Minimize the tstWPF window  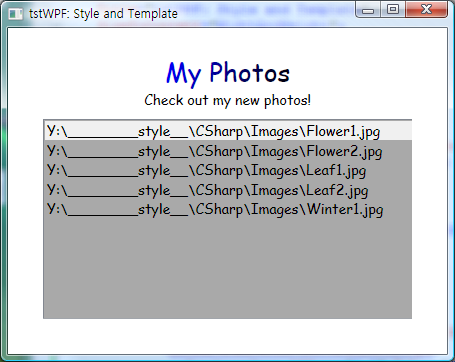coord(368,9)
